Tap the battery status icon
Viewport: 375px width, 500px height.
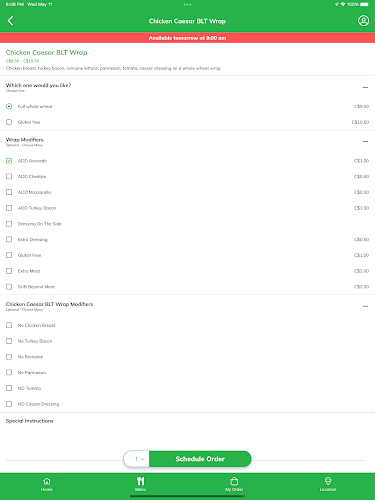pos(365,4)
